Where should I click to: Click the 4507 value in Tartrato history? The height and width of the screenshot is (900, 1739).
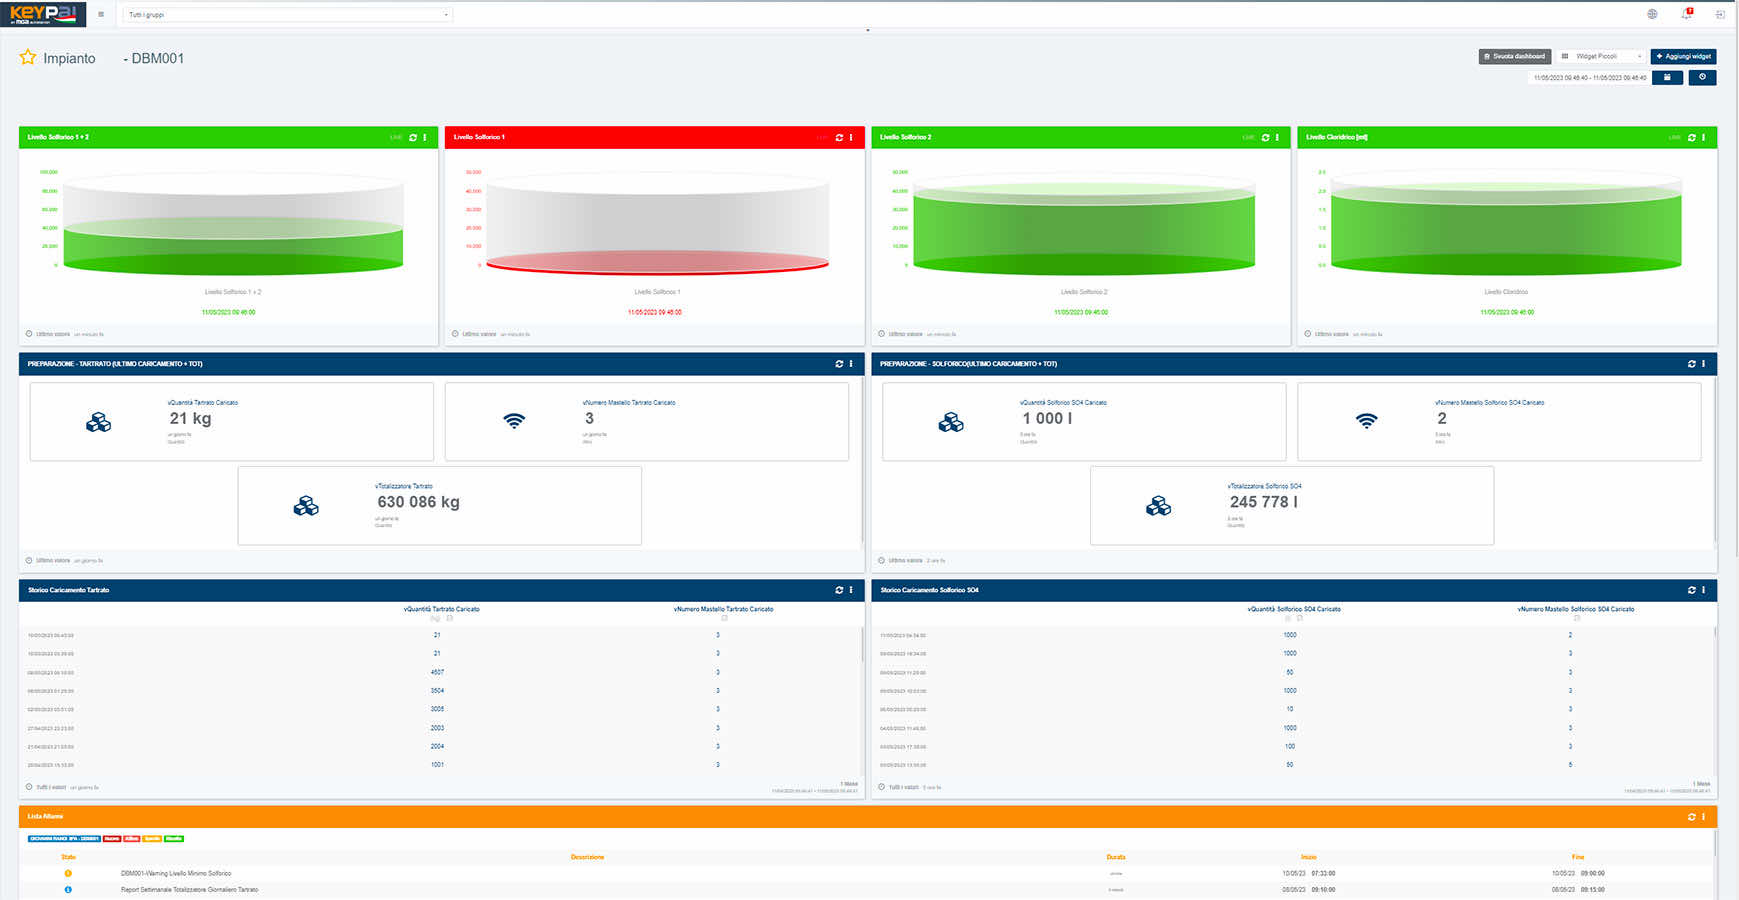click(x=437, y=672)
